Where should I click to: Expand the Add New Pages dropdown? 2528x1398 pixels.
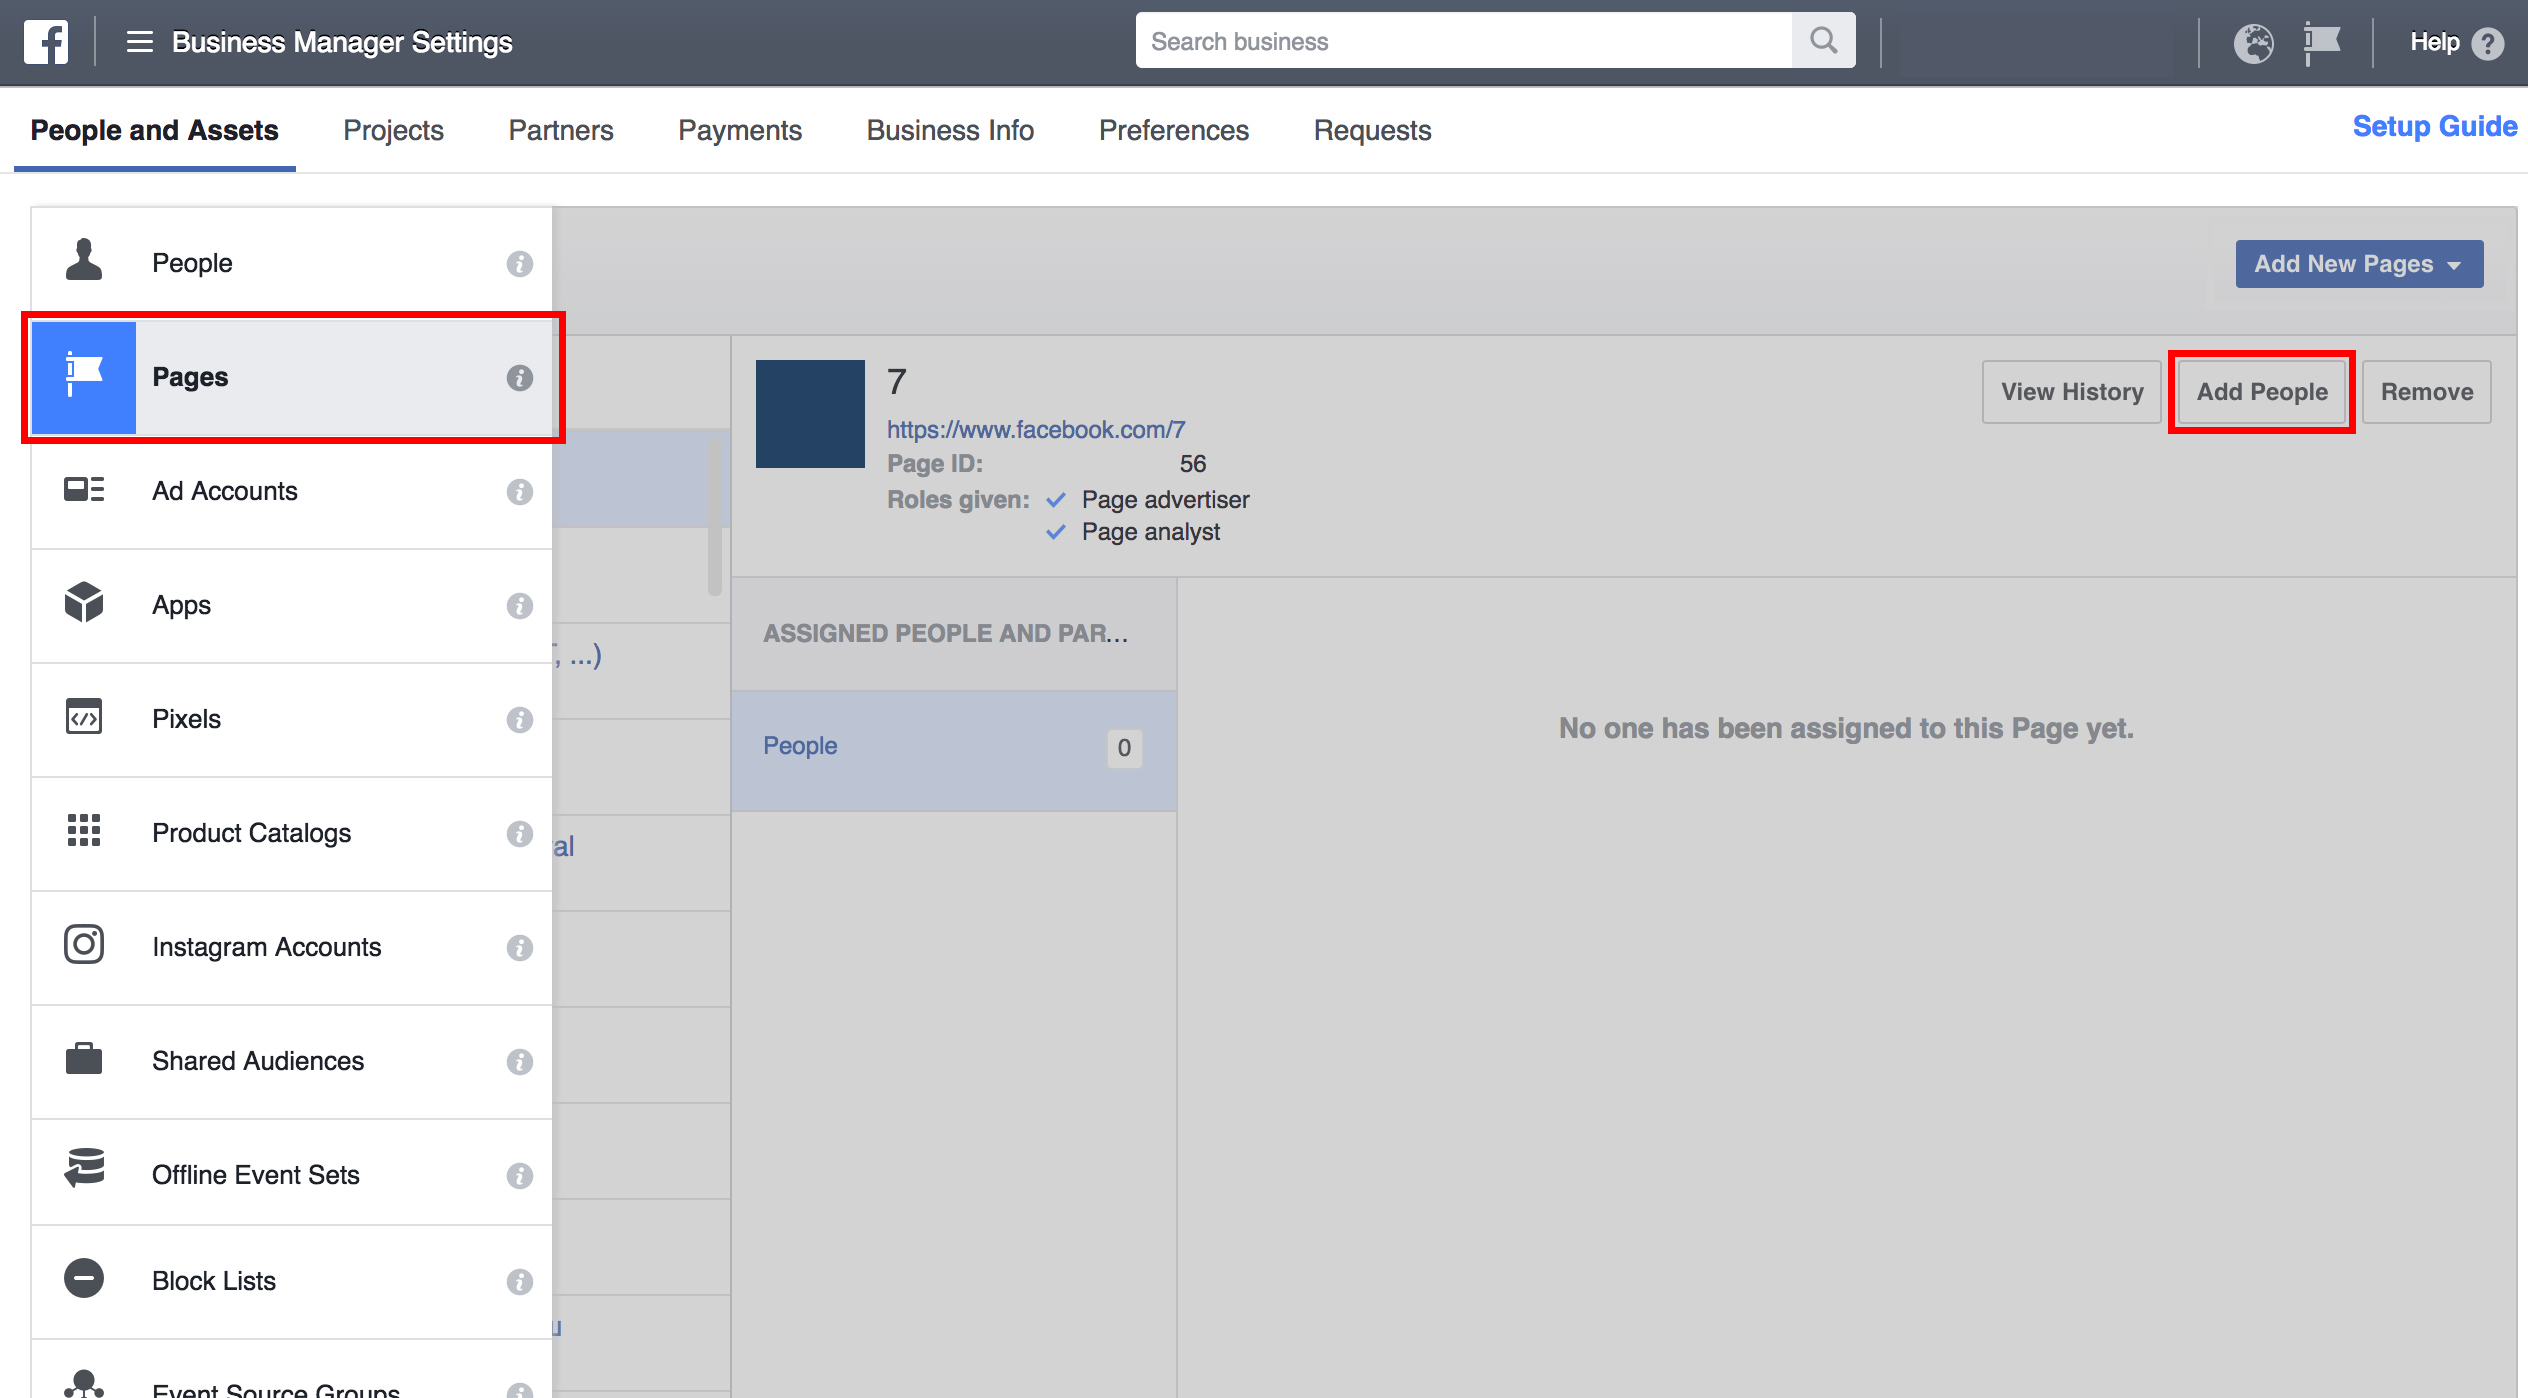point(2359,264)
